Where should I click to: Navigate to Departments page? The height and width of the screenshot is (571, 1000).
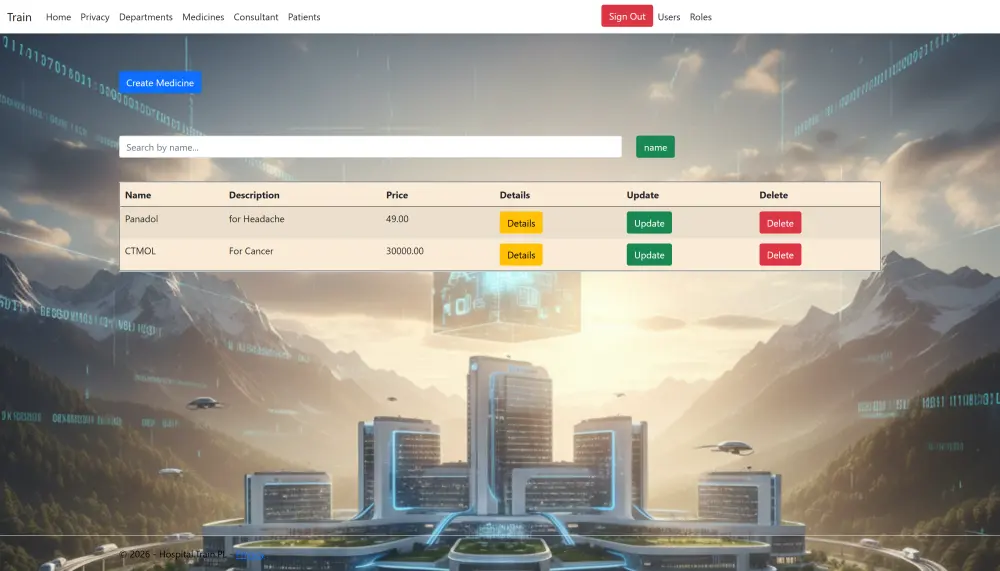pos(146,17)
